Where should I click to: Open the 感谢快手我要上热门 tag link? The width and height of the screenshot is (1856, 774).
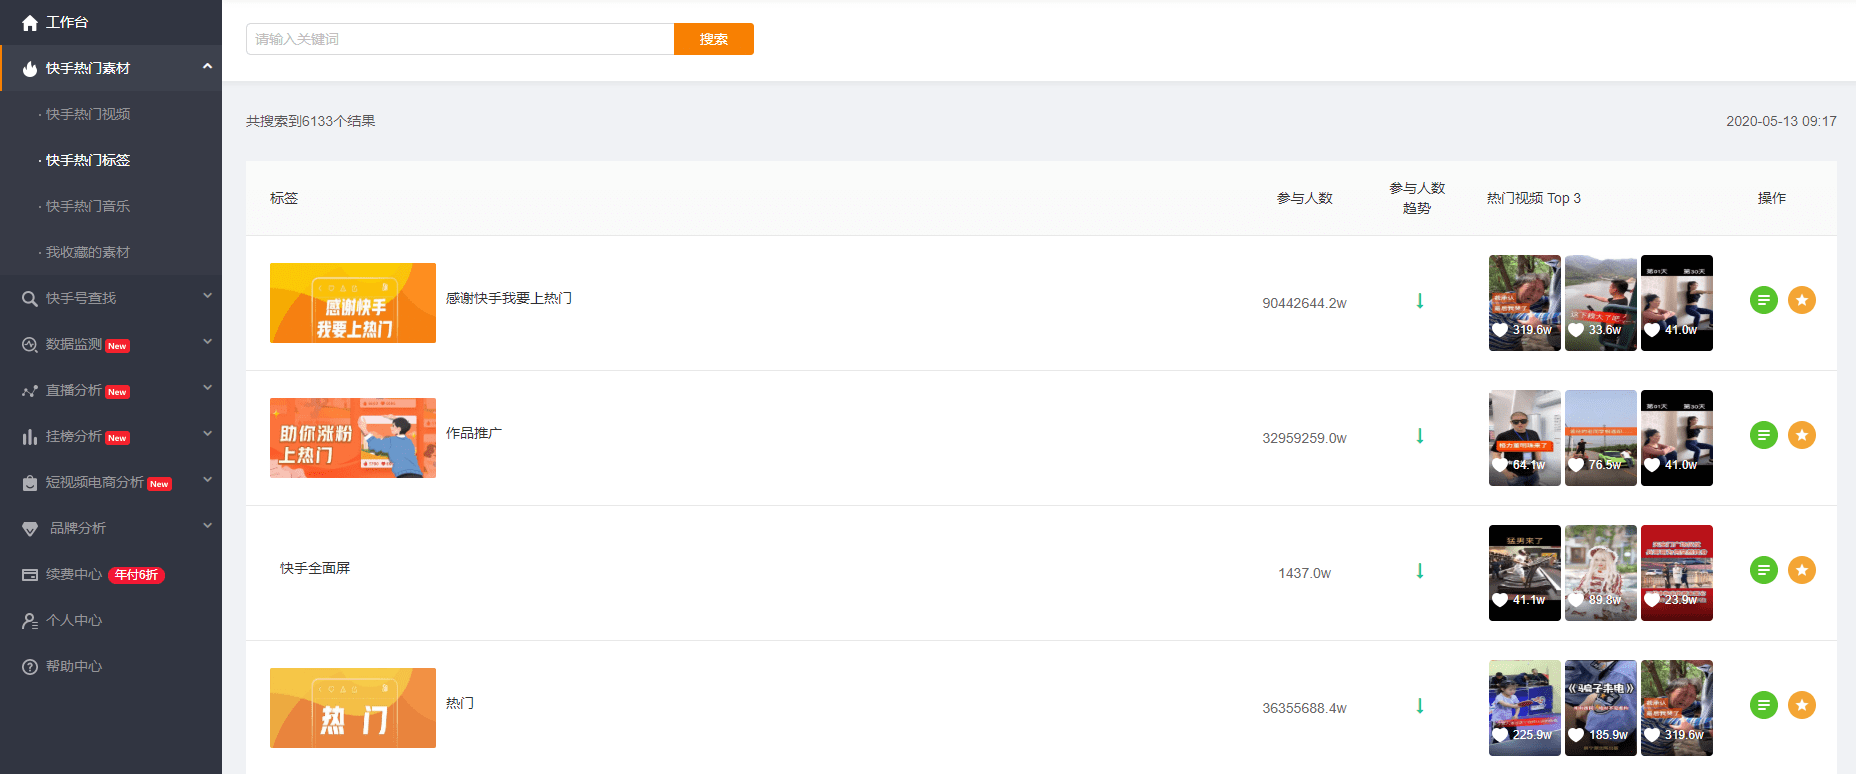(509, 298)
